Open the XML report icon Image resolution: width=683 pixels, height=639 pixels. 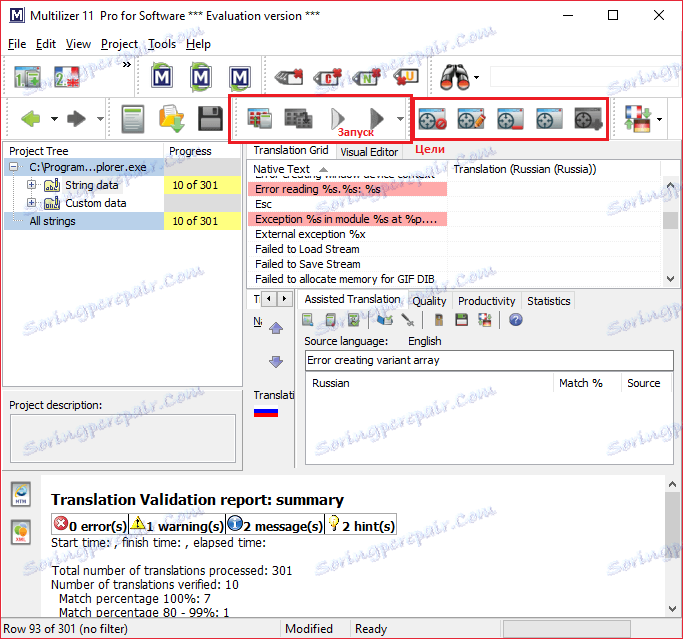pos(21,532)
